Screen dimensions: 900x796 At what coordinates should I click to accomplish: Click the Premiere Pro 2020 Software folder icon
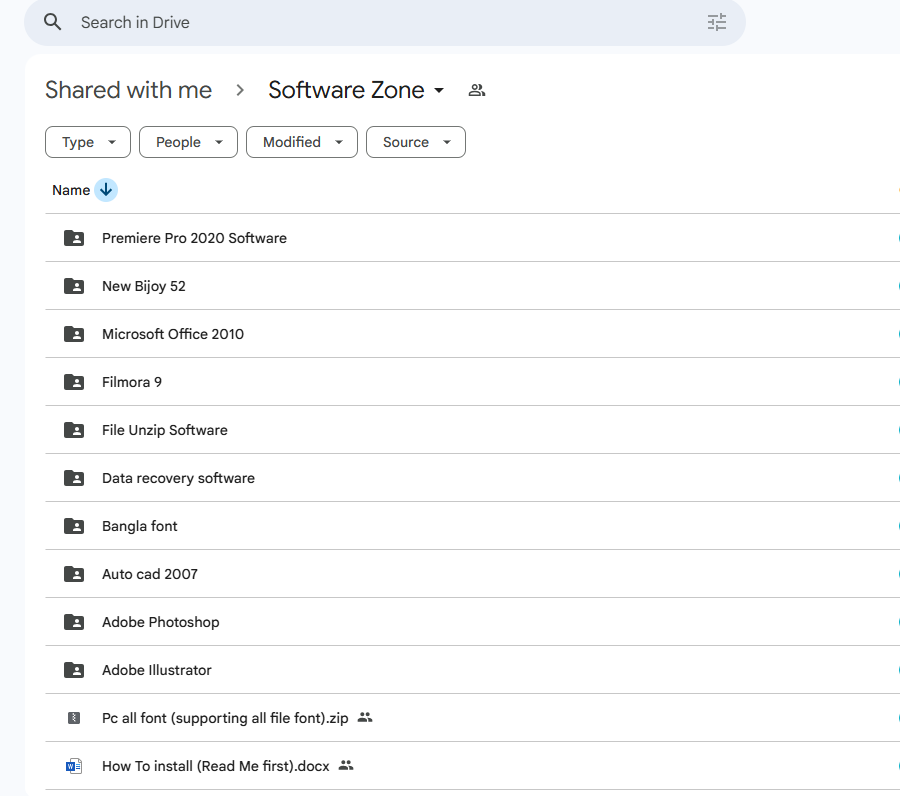coord(74,238)
